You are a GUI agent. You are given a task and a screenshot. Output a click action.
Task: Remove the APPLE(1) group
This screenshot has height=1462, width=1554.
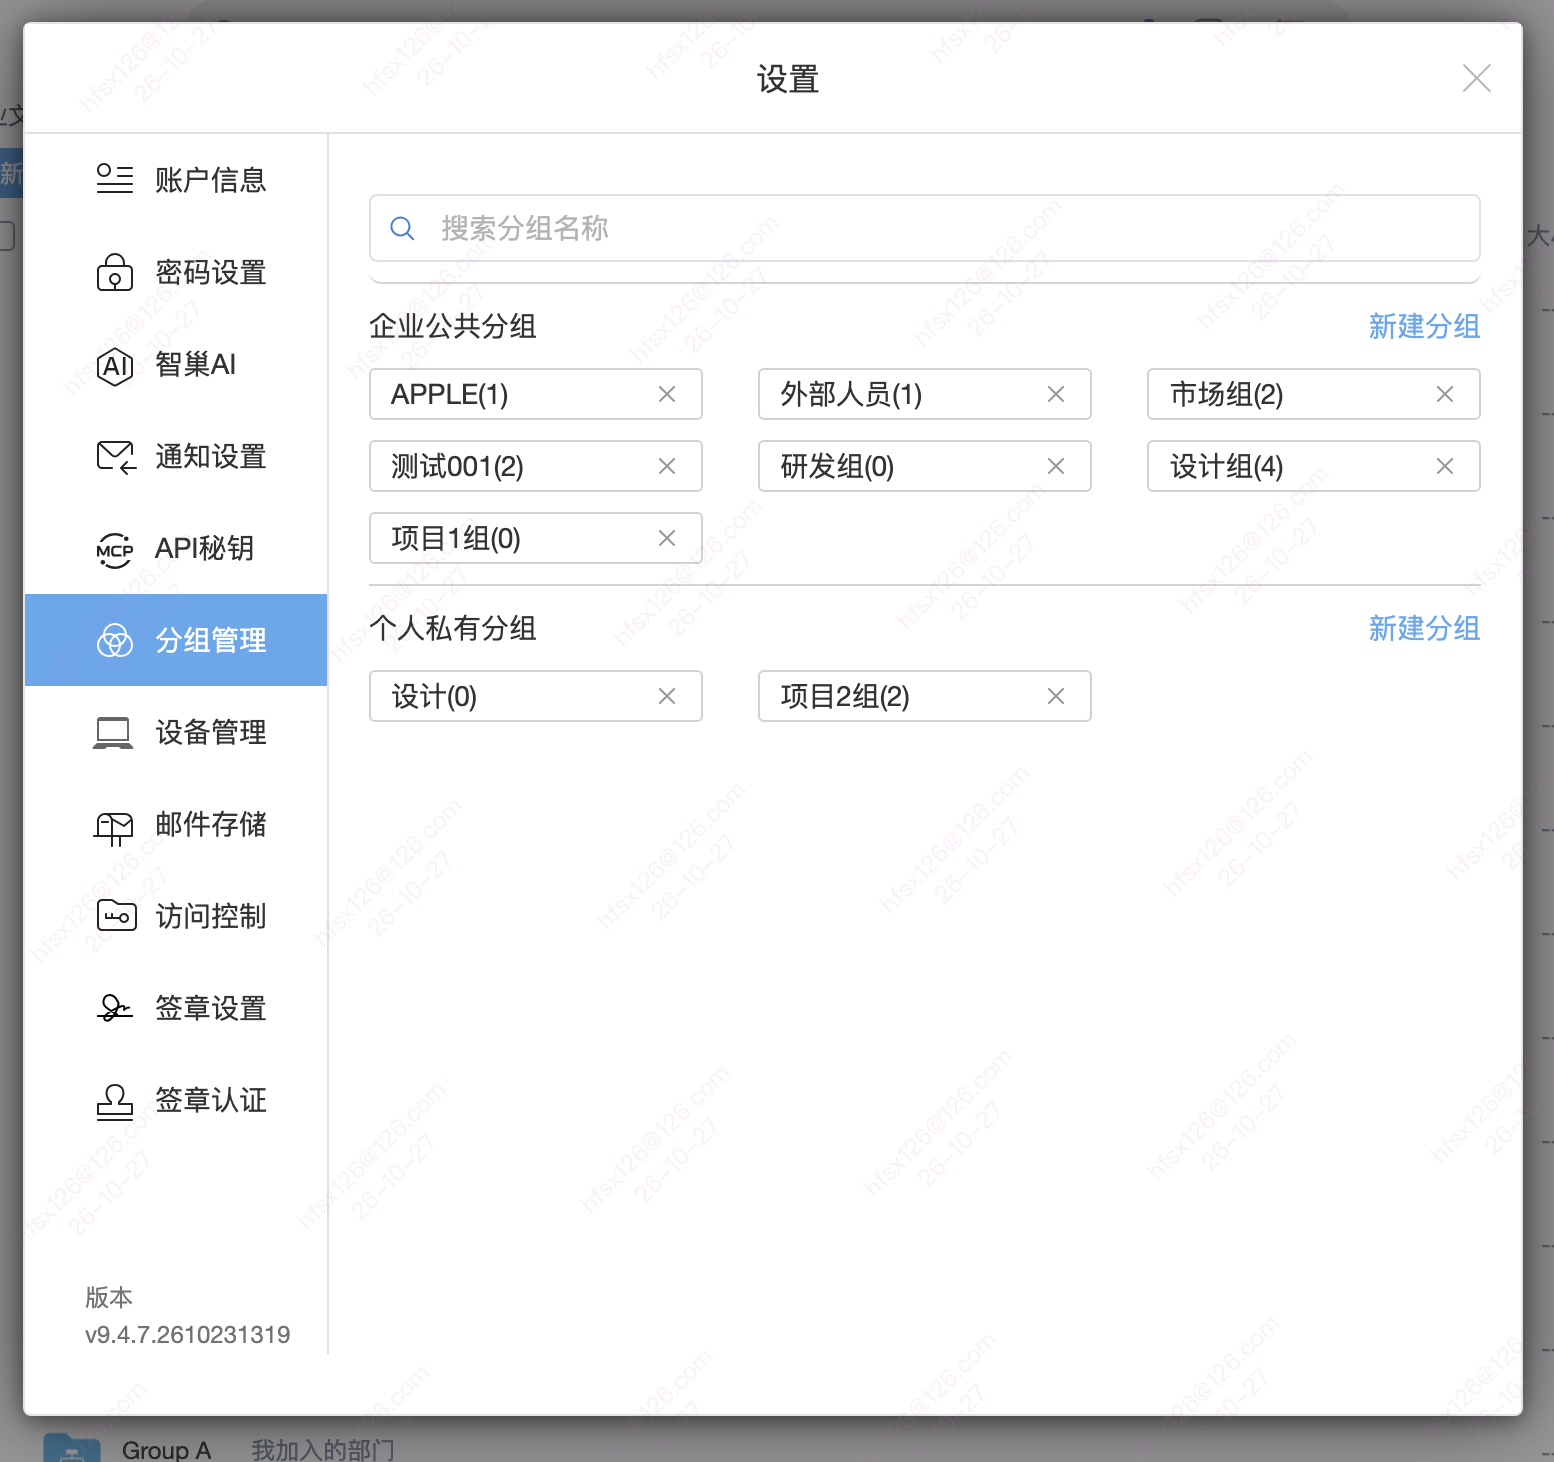[x=667, y=394]
